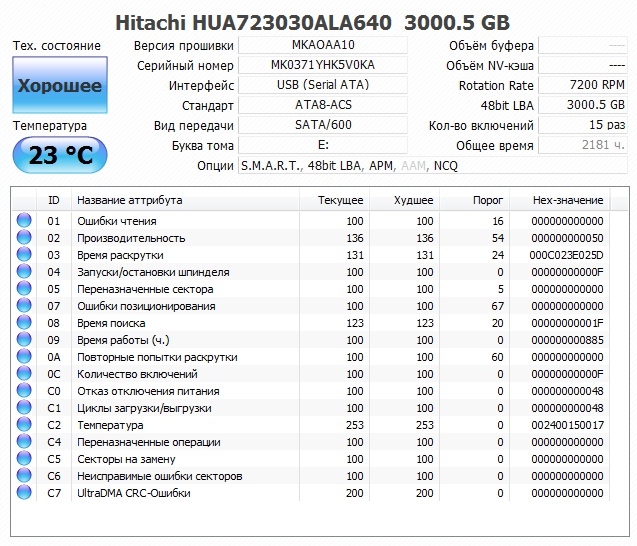Click hex value 000000000050

568,238
